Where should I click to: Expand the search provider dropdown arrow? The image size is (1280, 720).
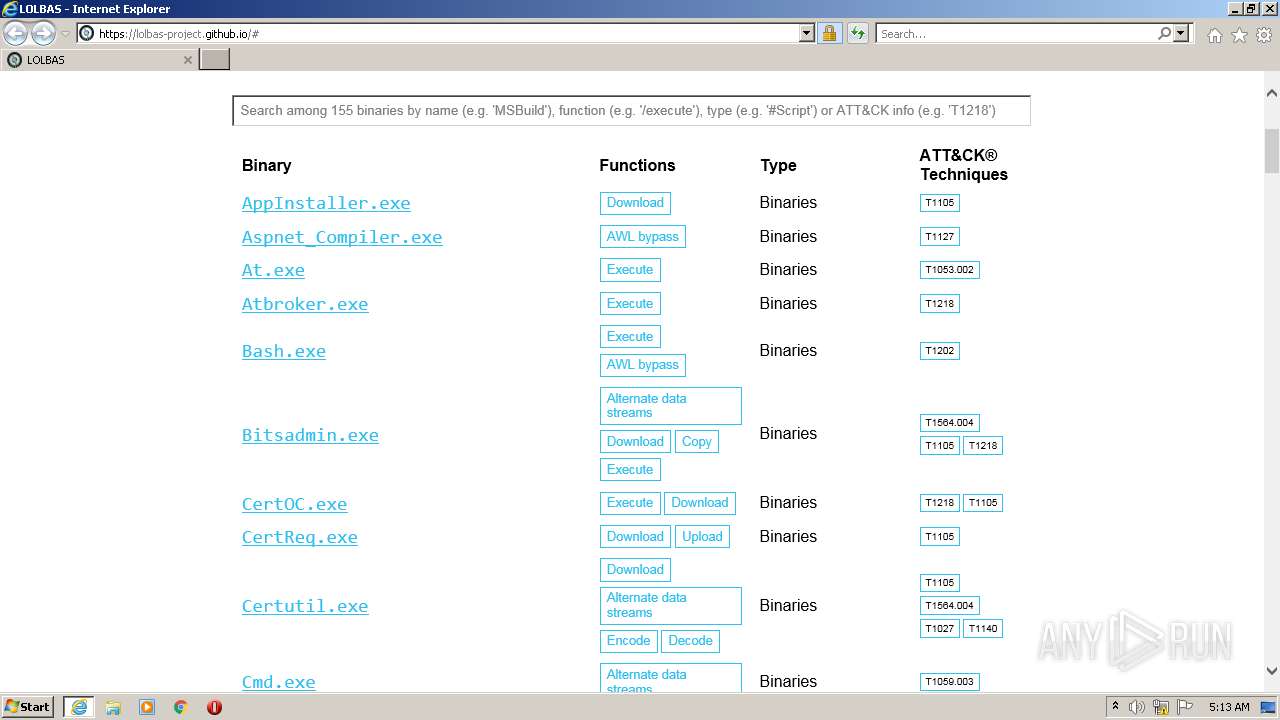pyautogui.click(x=1181, y=33)
